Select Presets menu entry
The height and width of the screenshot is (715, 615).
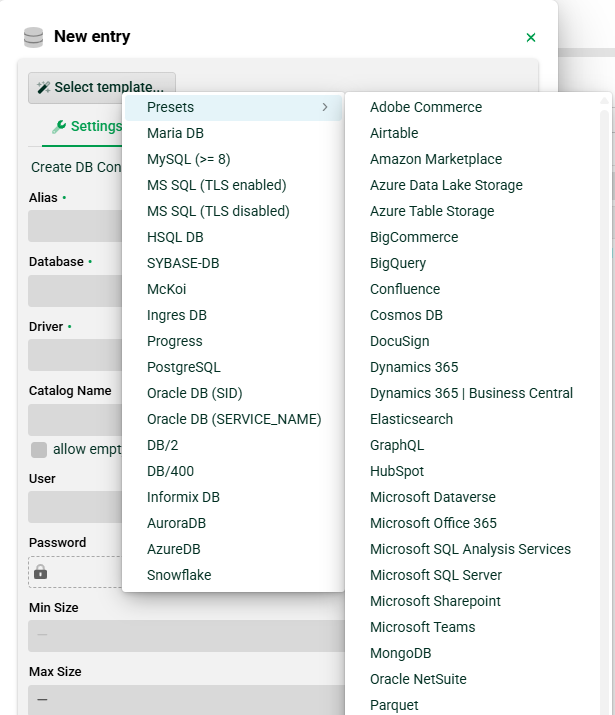pyautogui.click(x=233, y=107)
